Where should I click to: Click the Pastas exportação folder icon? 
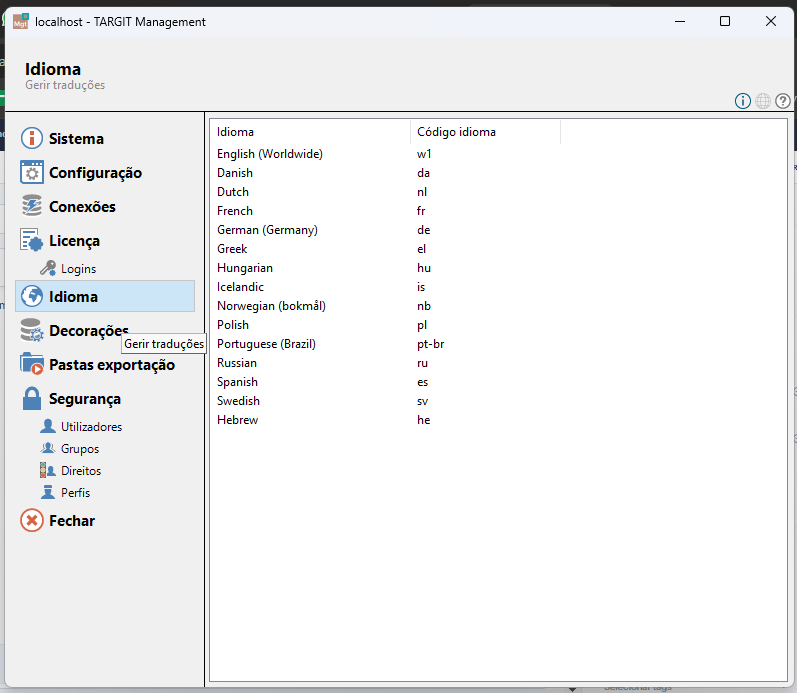point(32,364)
